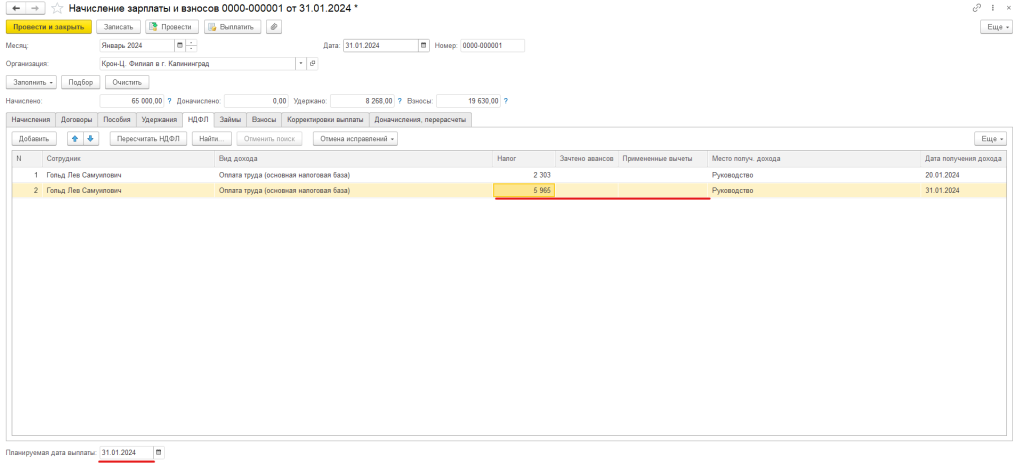Image resolution: width=1023 pixels, height=463 pixels.
Task: Open the organization record link icon
Action: click(312, 63)
